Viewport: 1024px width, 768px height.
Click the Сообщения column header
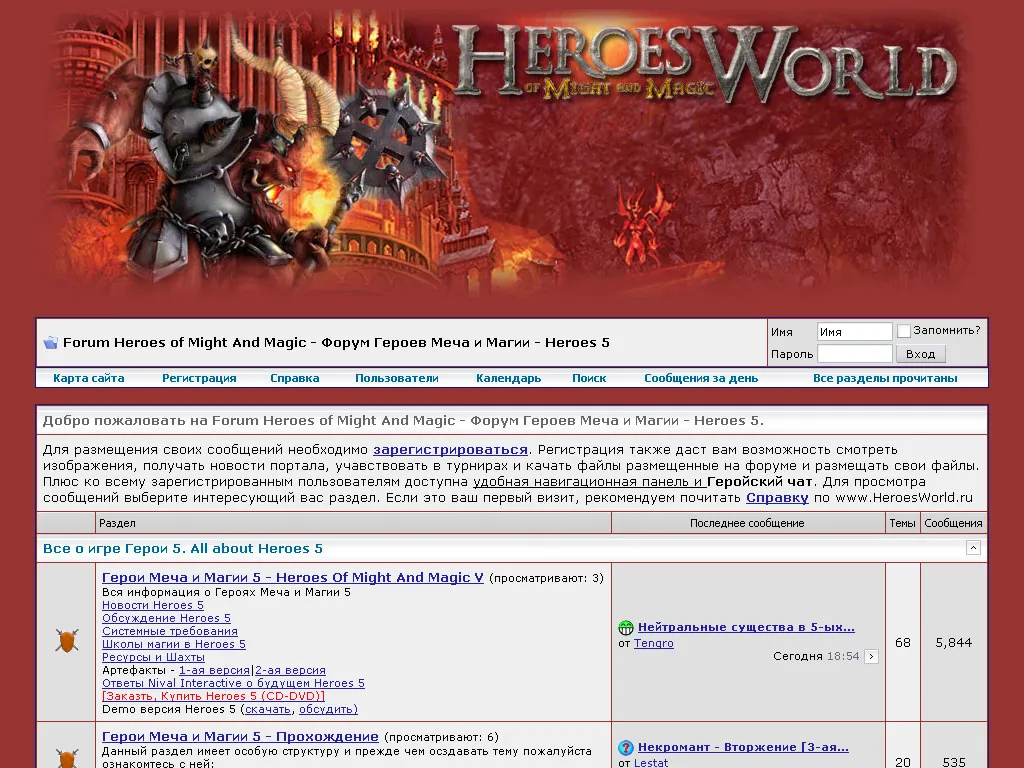point(953,523)
